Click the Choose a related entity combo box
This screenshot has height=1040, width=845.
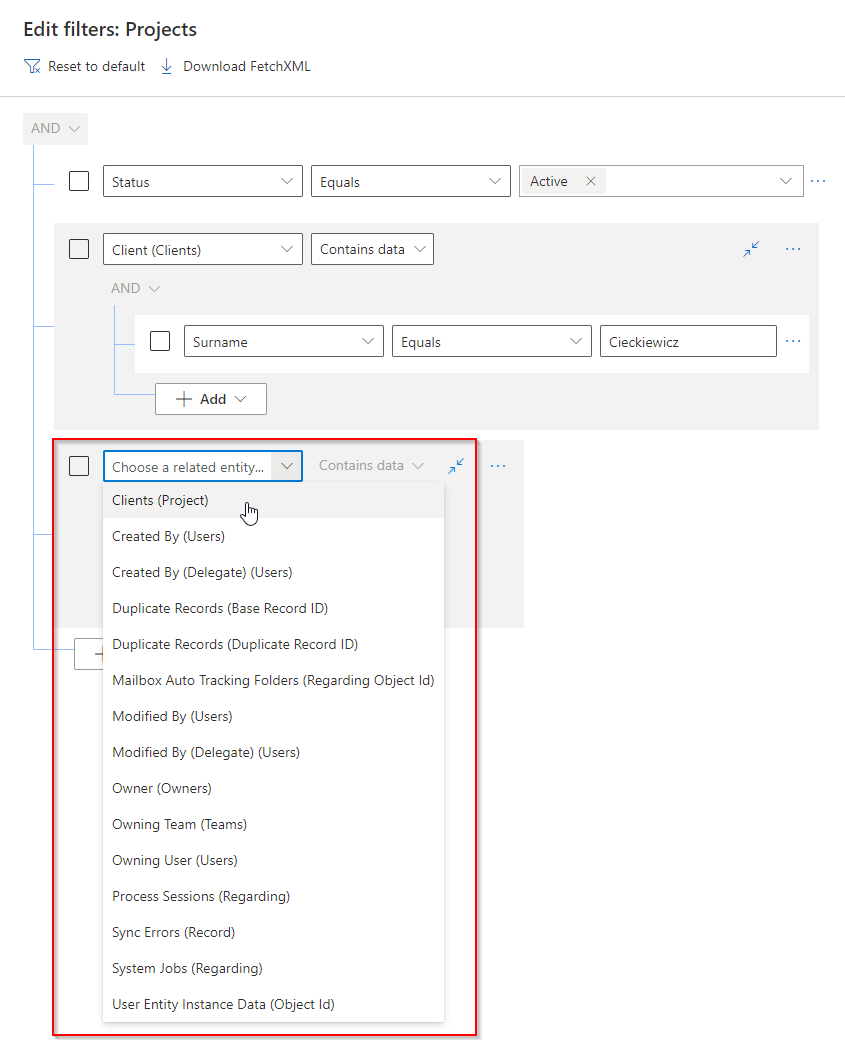(203, 466)
